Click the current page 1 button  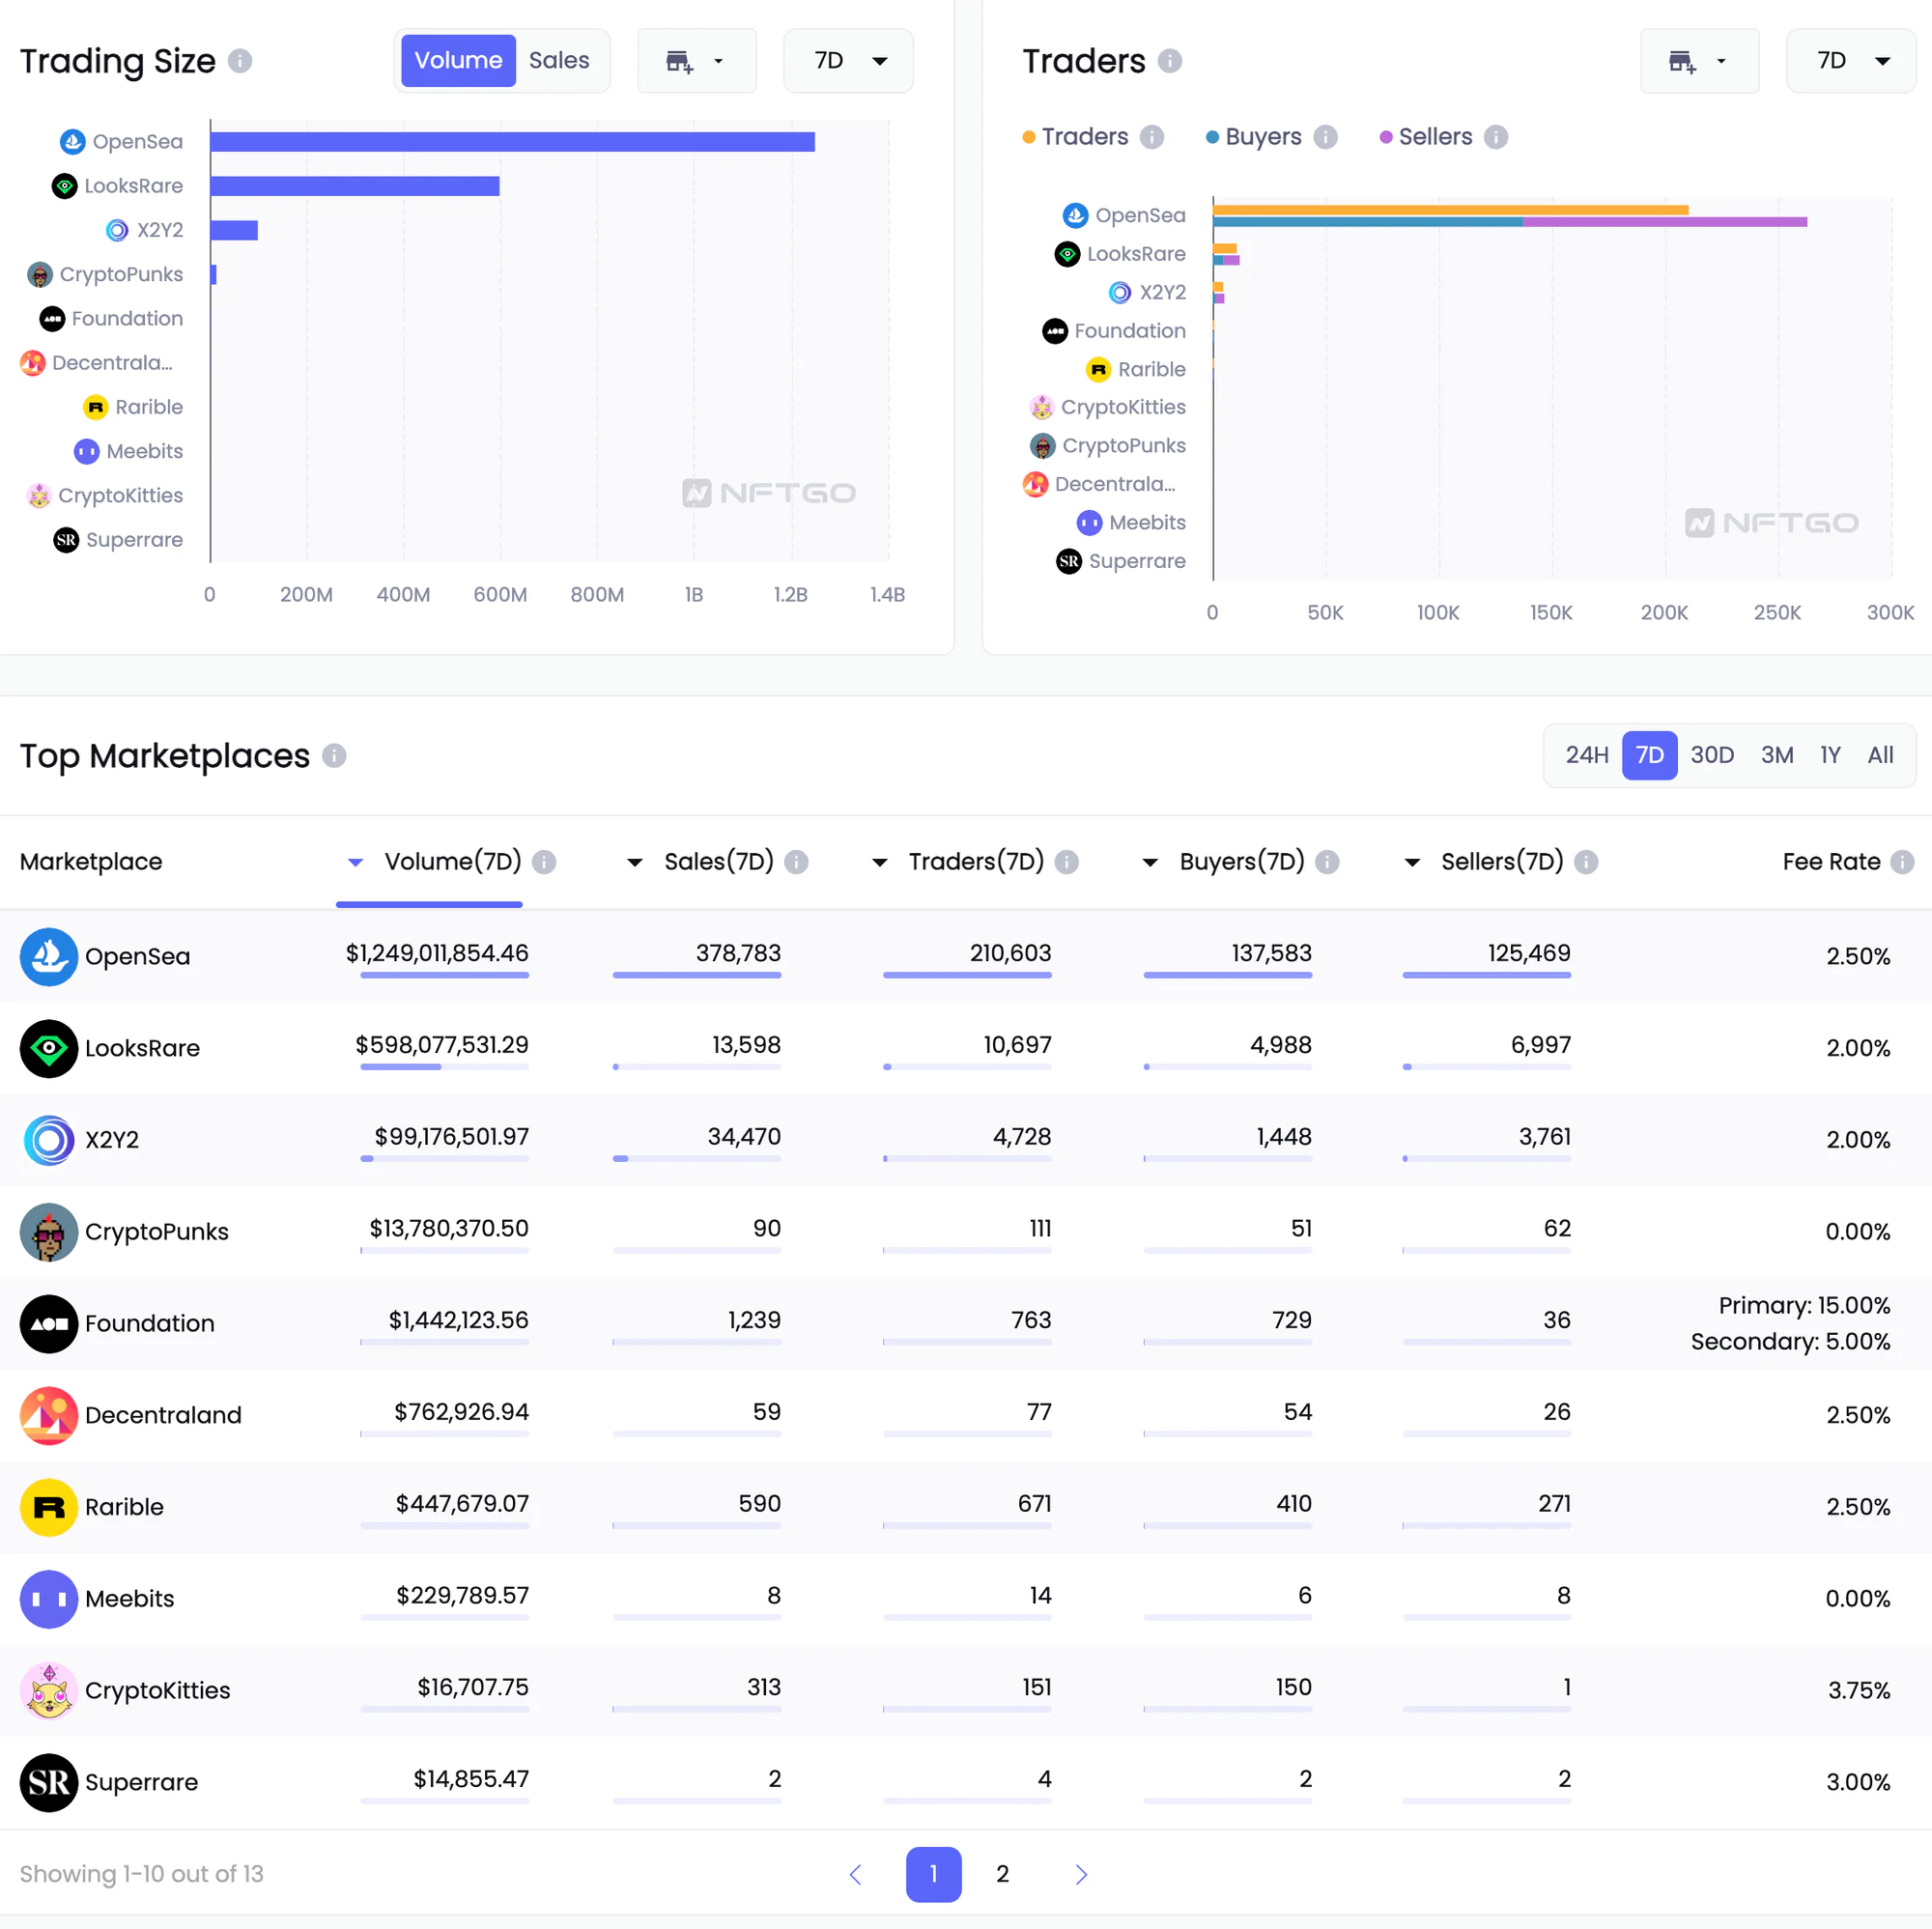coord(934,1875)
